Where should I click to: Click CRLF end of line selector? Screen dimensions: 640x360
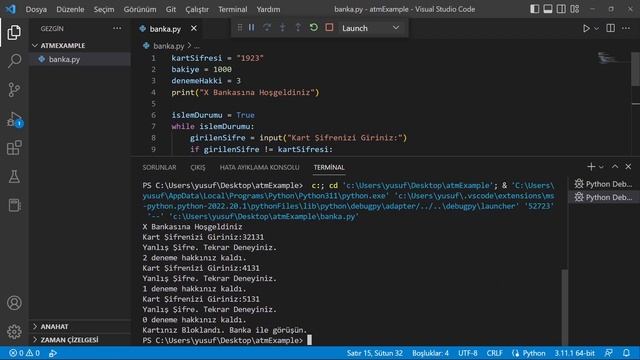(x=494, y=353)
